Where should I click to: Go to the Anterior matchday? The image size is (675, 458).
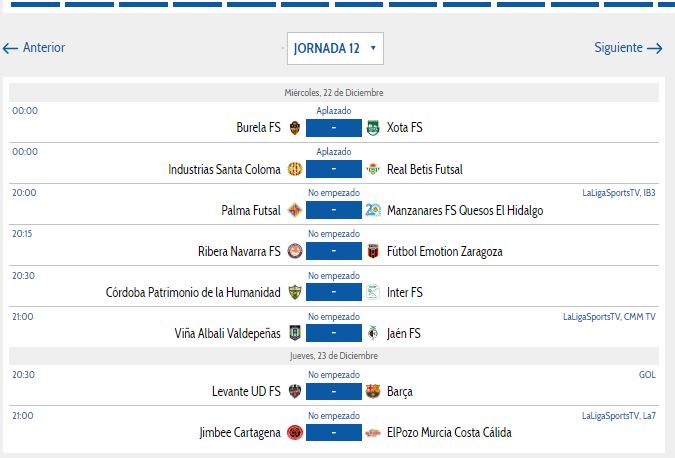click(34, 48)
